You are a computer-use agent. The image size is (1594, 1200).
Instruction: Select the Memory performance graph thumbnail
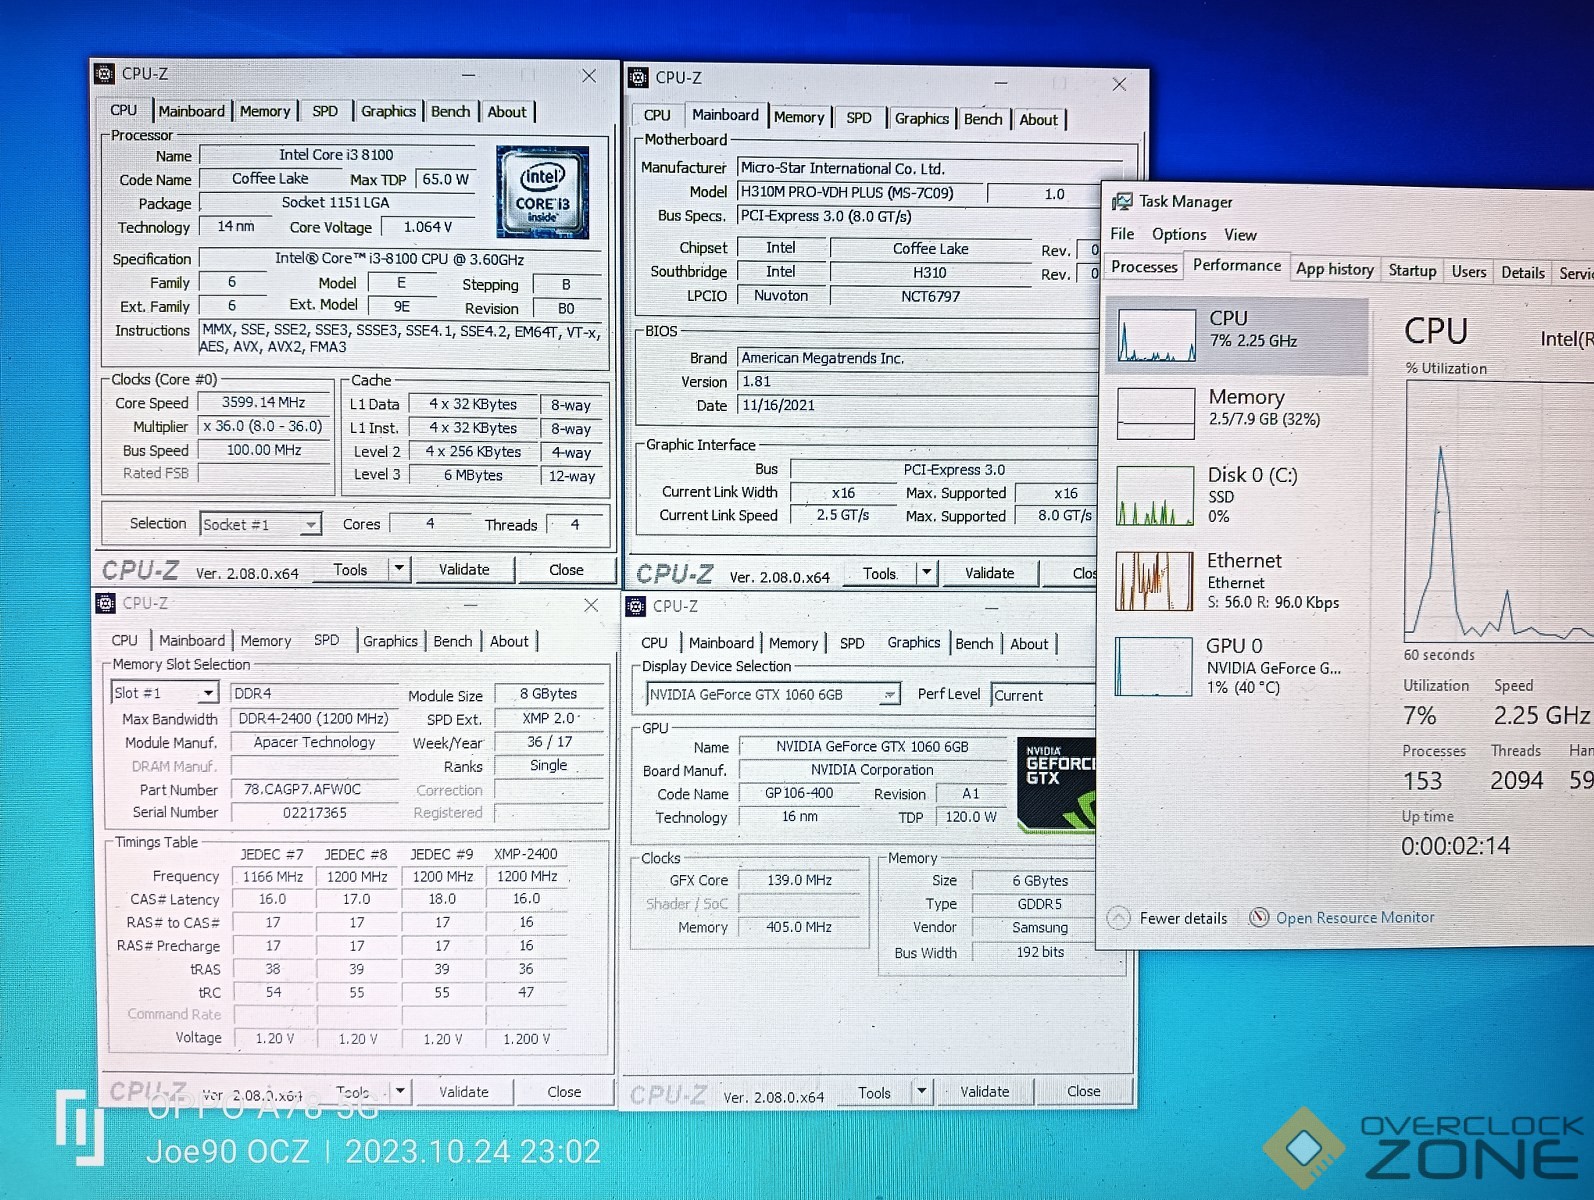coord(1156,413)
